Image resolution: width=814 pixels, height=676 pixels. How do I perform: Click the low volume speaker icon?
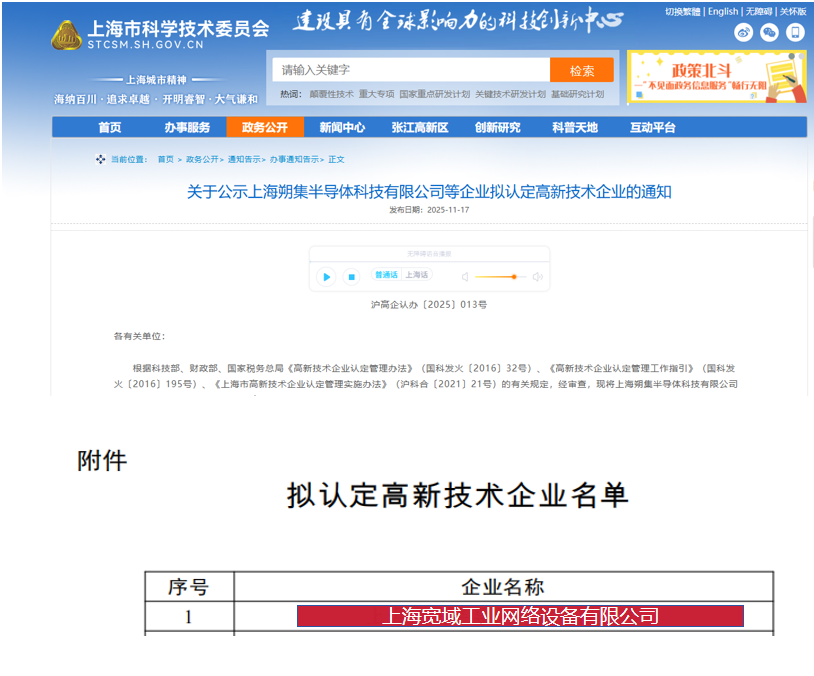click(465, 276)
